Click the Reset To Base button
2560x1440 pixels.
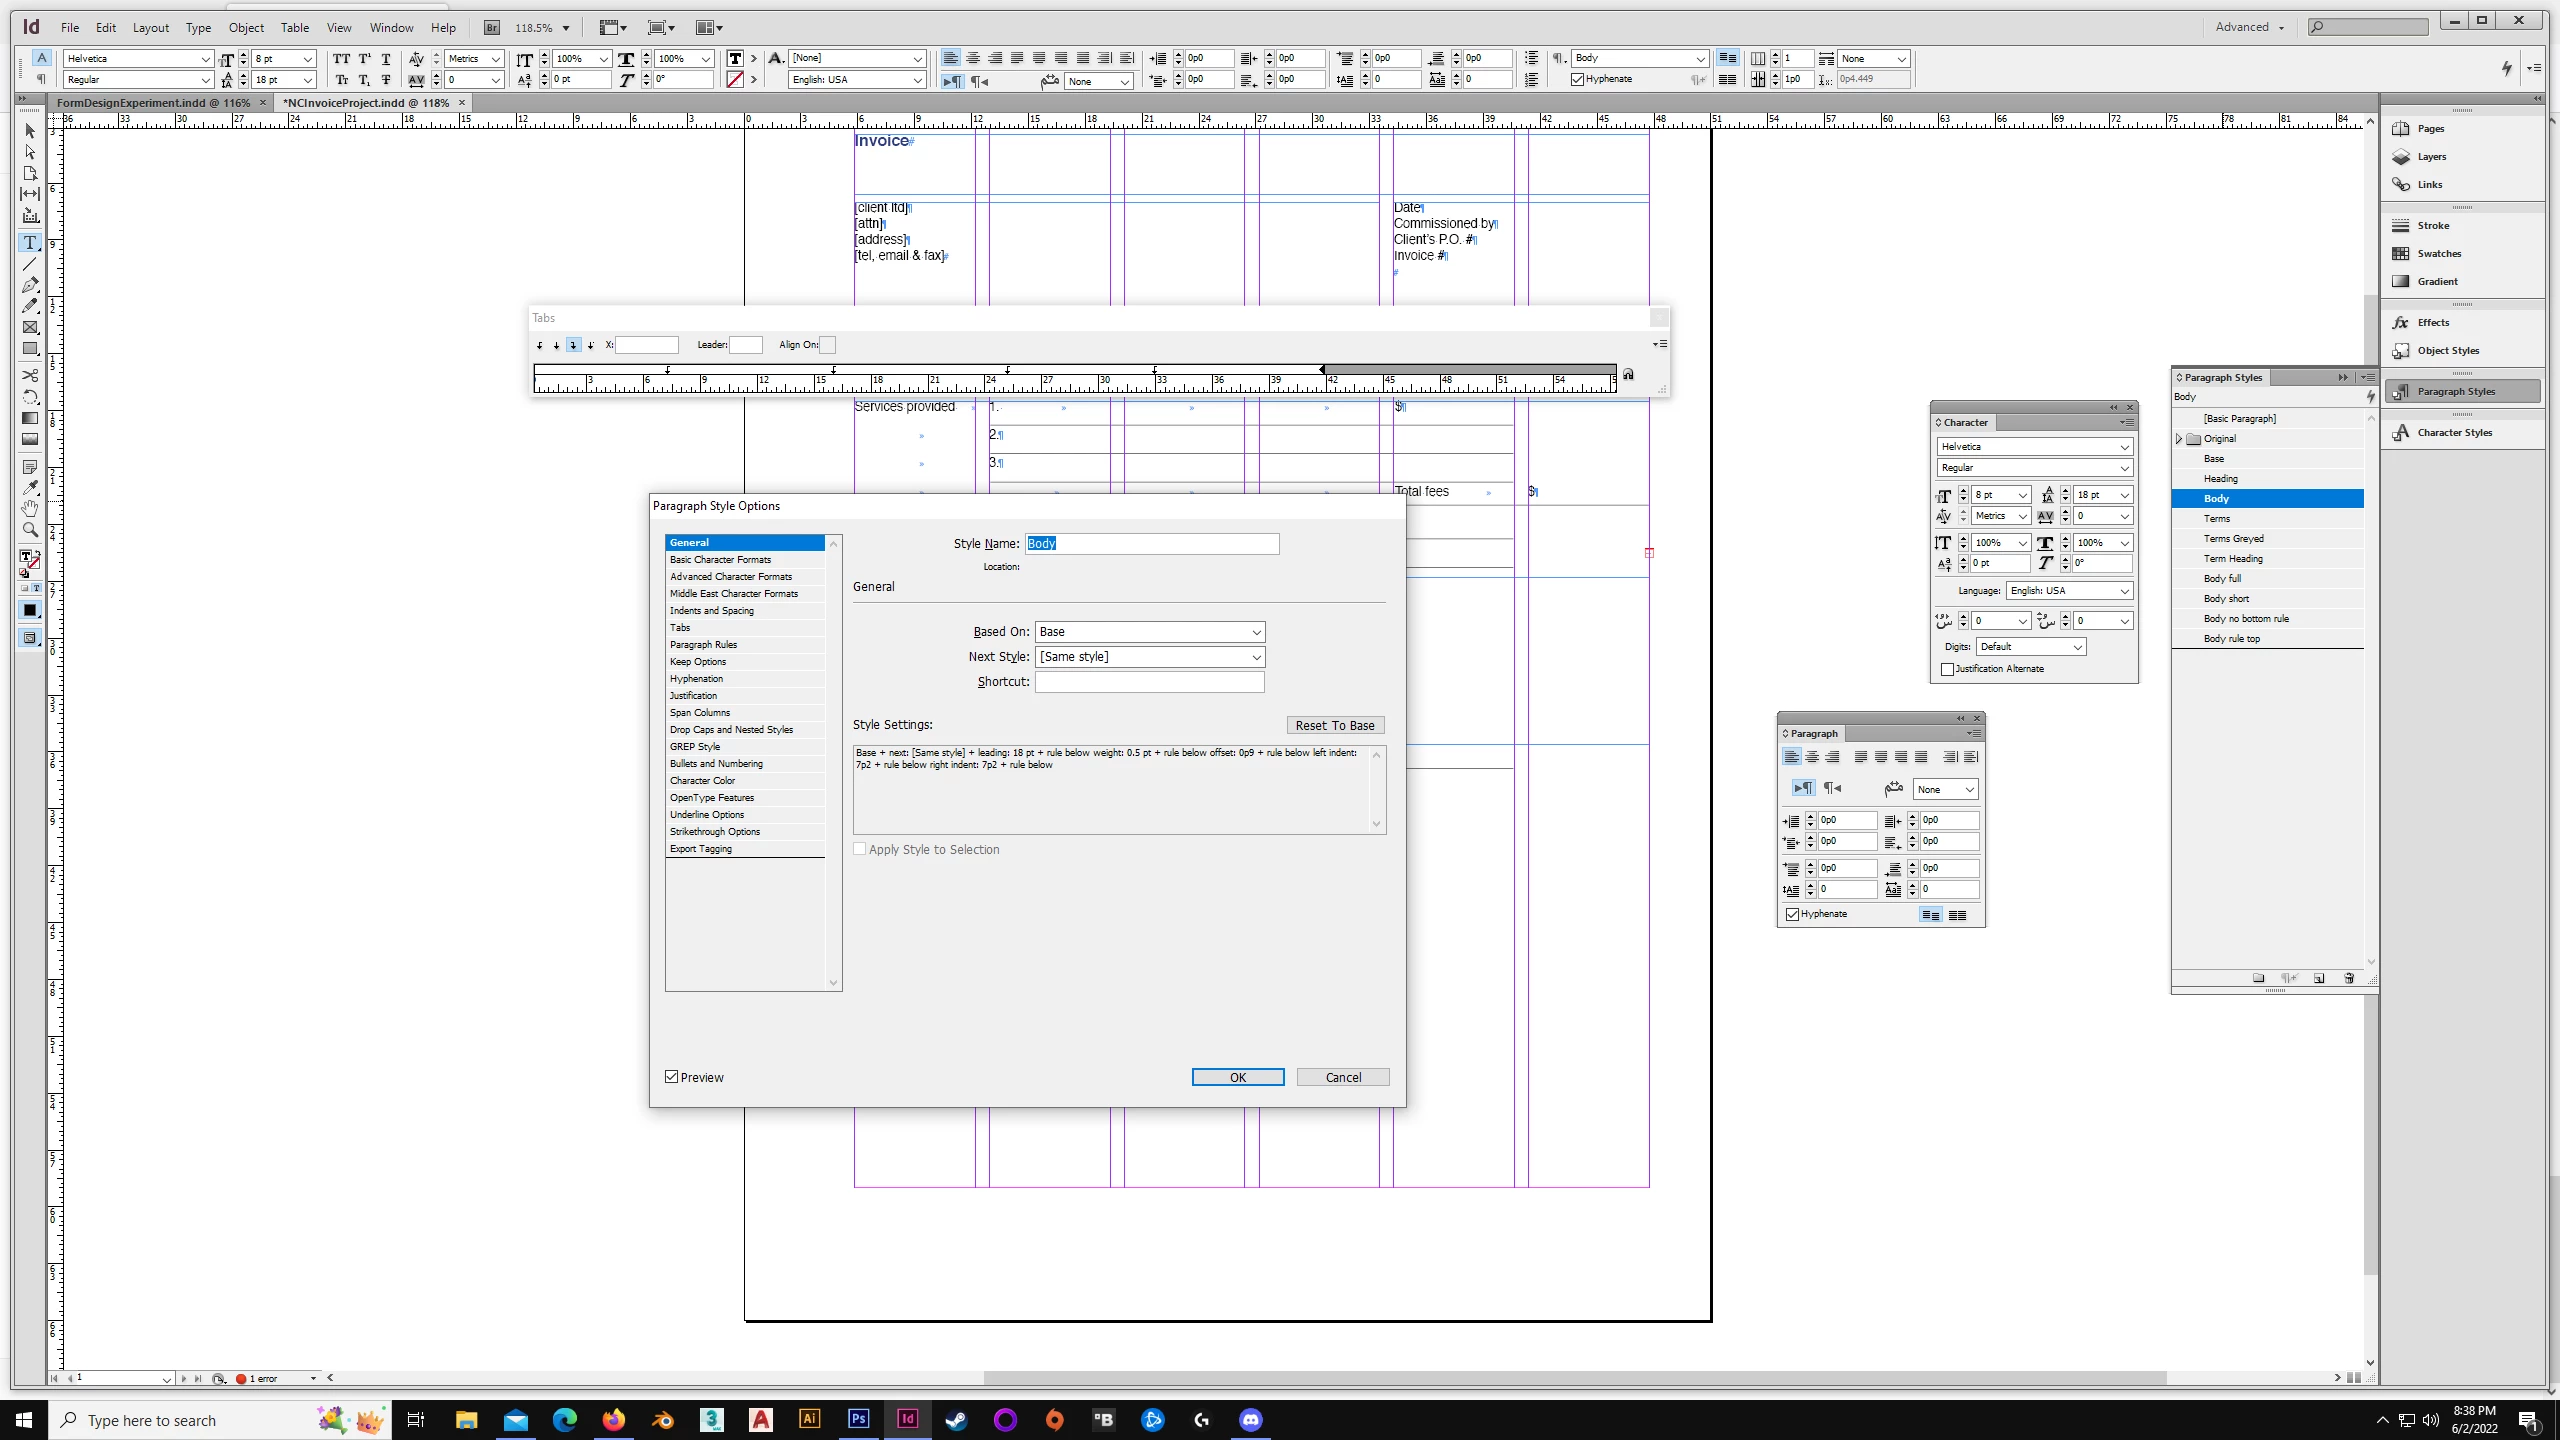1334,726
